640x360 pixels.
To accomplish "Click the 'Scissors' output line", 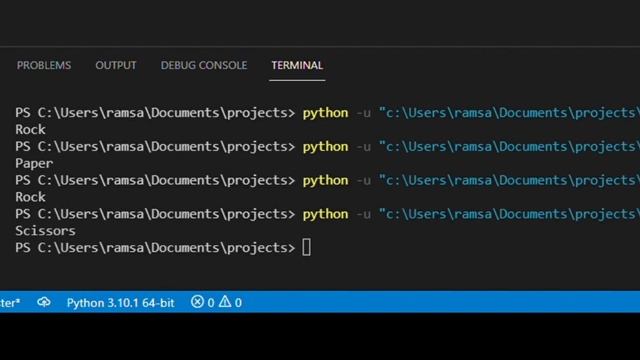I will (45, 231).
